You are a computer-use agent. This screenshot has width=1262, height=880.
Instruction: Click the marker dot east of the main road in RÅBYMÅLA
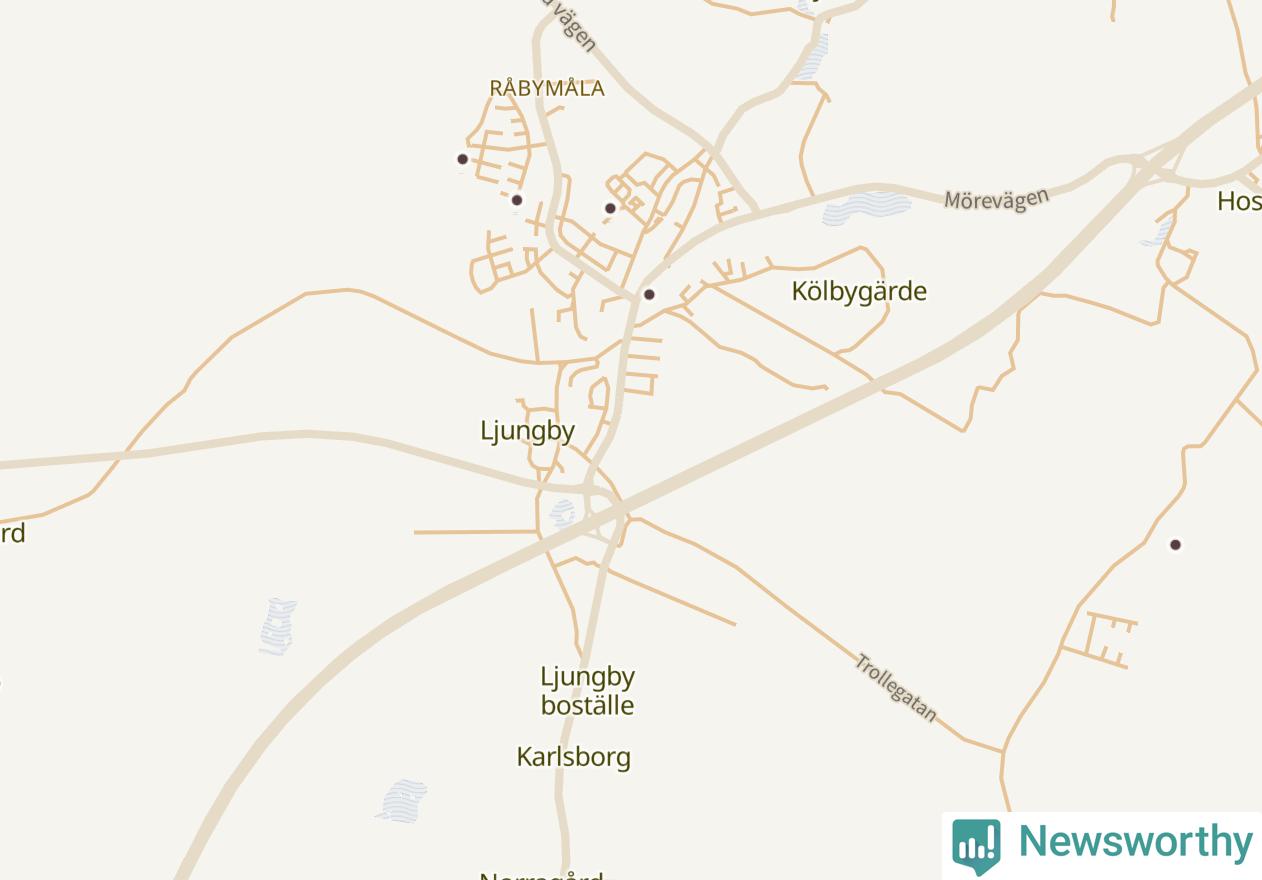point(611,208)
